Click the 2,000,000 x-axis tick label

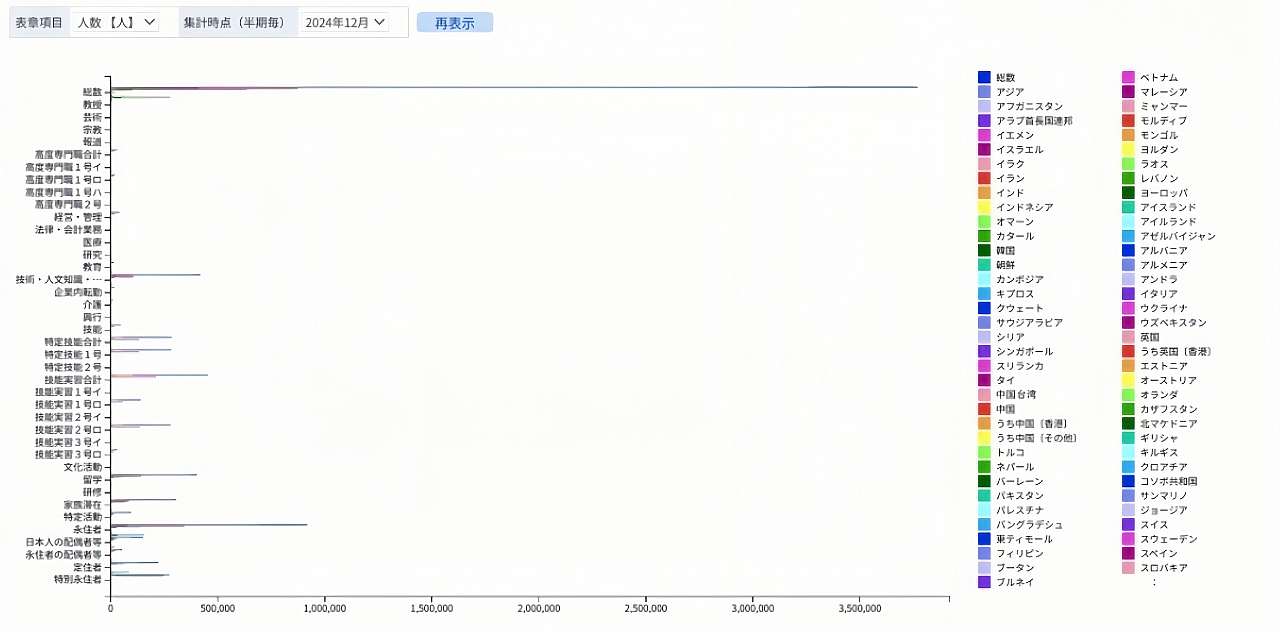[539, 607]
